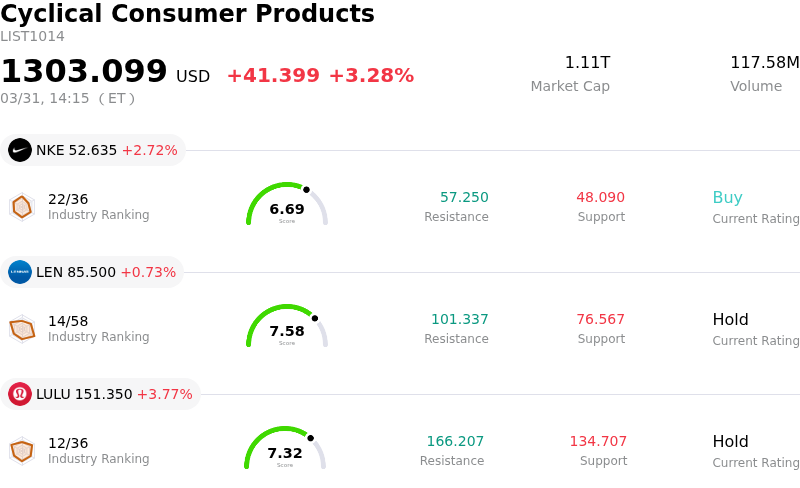Click LEN support value 76.567

click(x=600, y=319)
